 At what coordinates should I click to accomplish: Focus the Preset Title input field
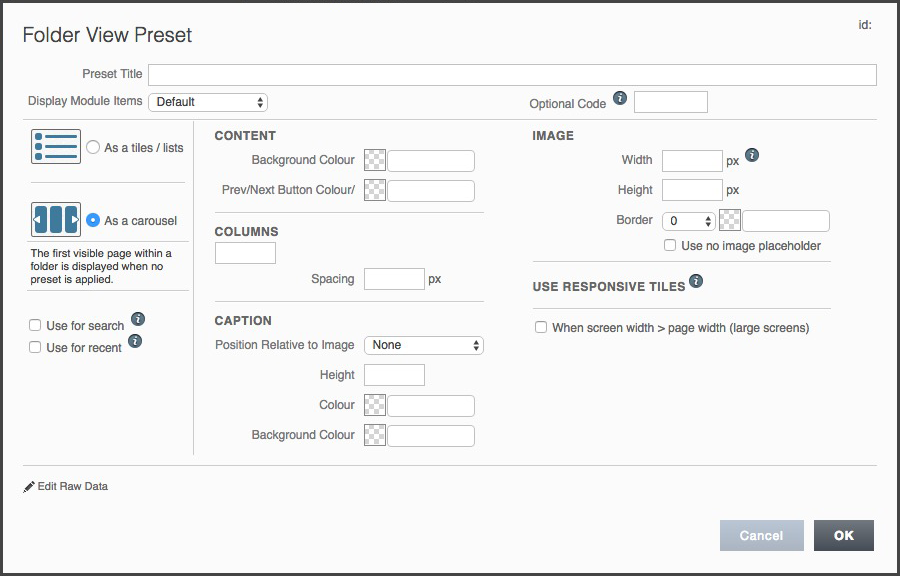pyautogui.click(x=512, y=75)
